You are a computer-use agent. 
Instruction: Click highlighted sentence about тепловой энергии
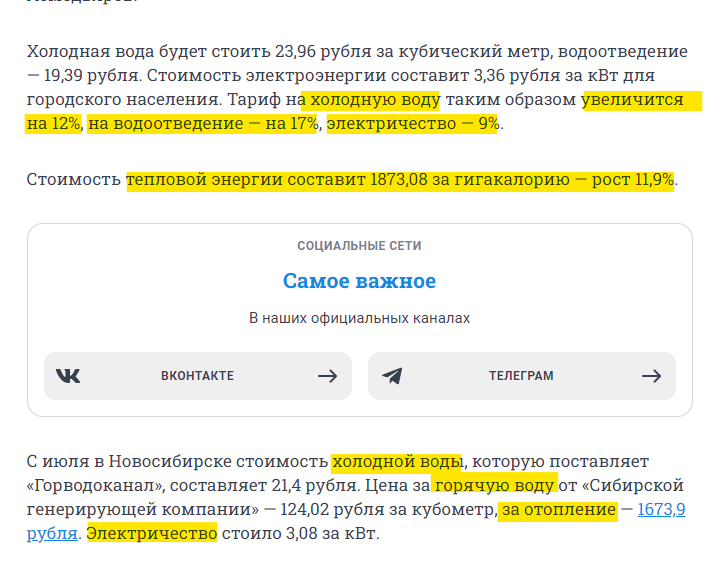click(400, 180)
